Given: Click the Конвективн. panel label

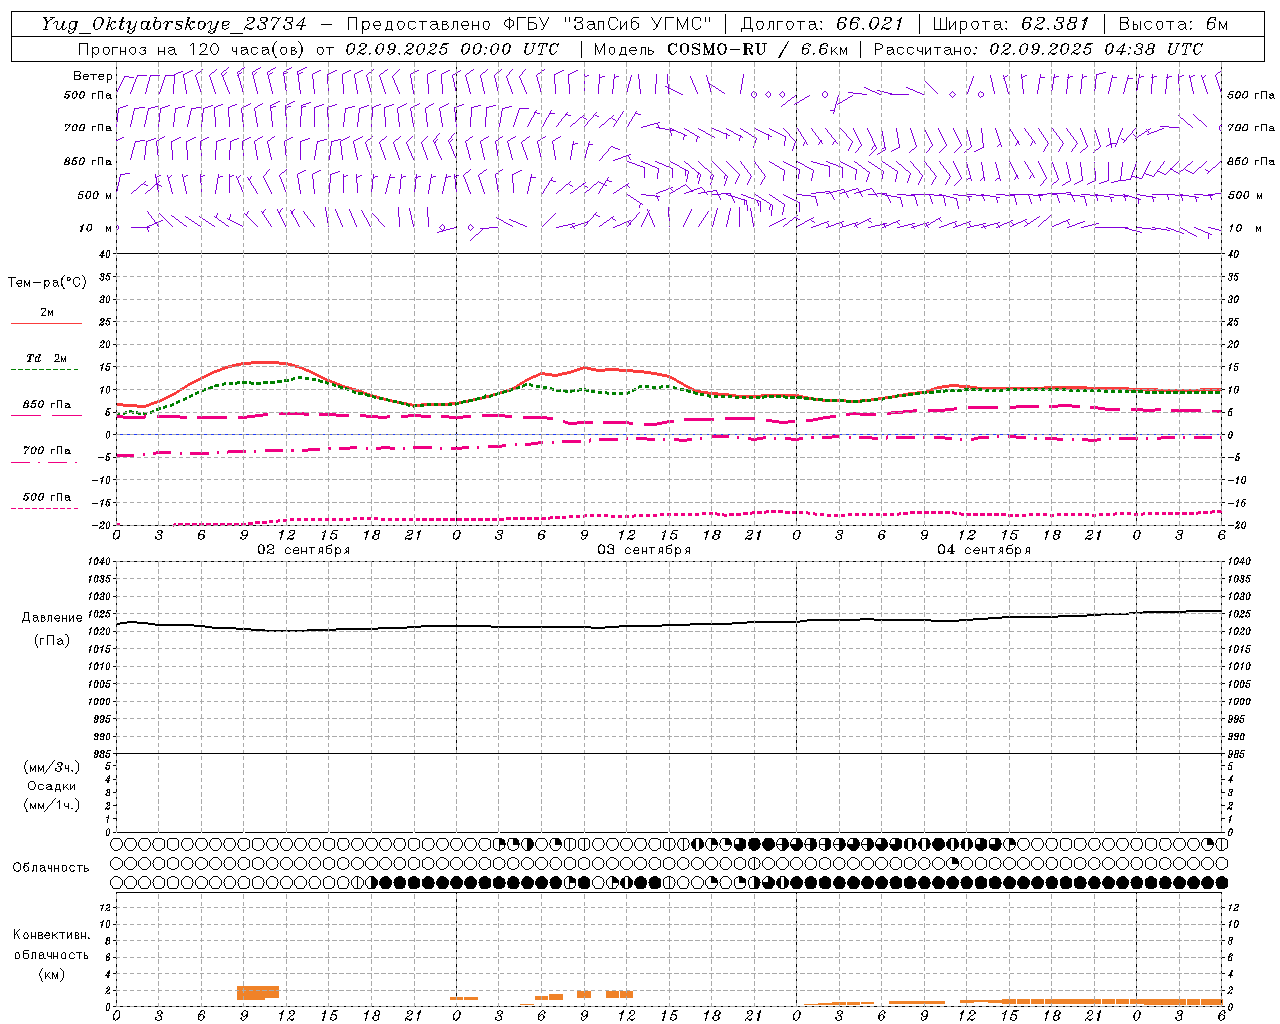Looking at the screenshot, I should pyautogui.click(x=51, y=935).
